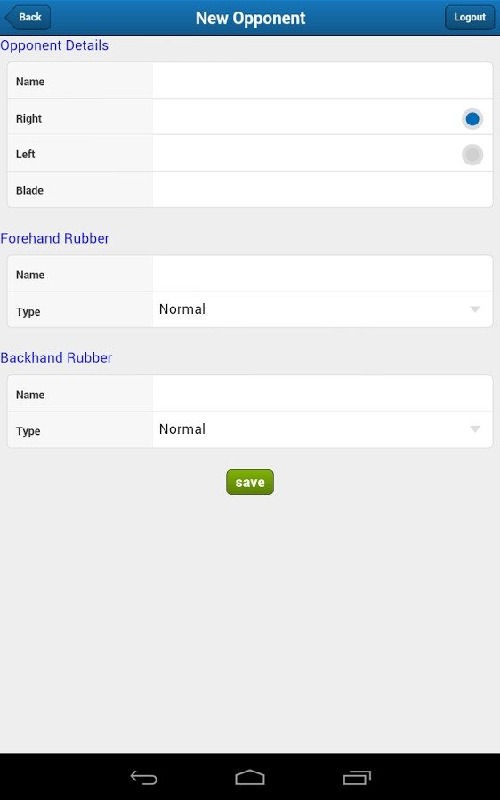The image size is (500, 800).
Task: Go back using the Back button
Action: (x=28, y=17)
